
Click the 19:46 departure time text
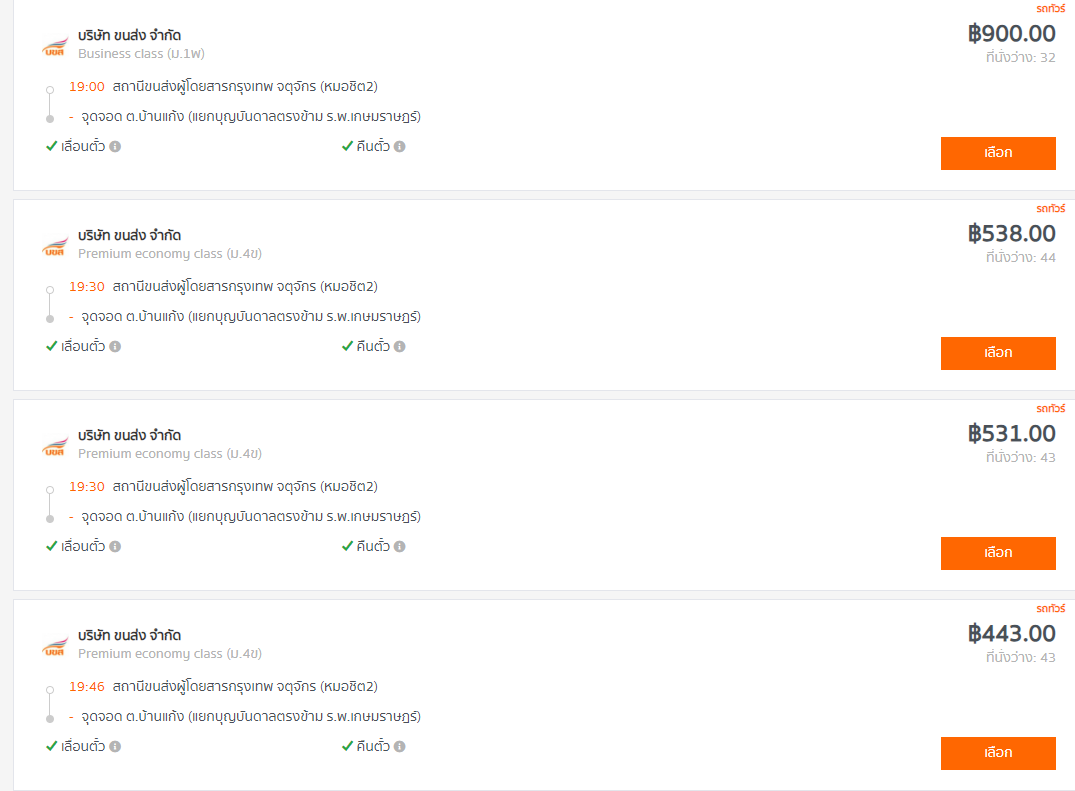[x=86, y=687]
